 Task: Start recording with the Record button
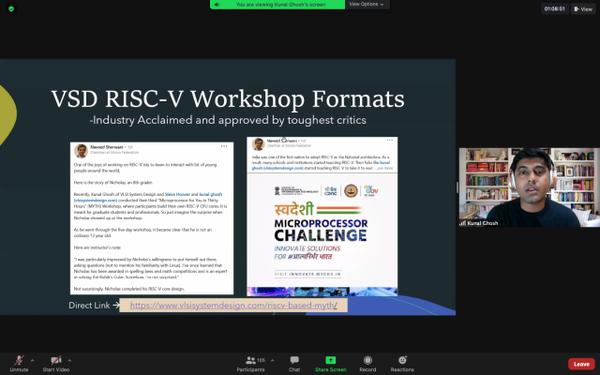pyautogui.click(x=368, y=364)
